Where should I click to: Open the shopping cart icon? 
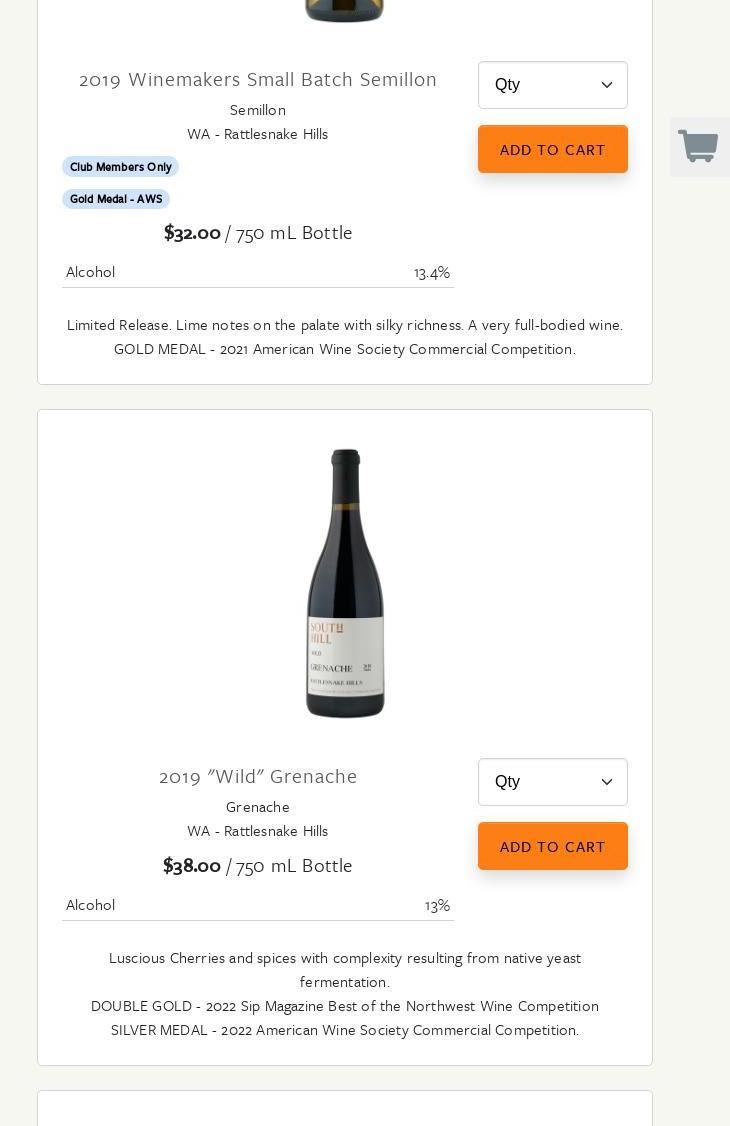[698, 146]
